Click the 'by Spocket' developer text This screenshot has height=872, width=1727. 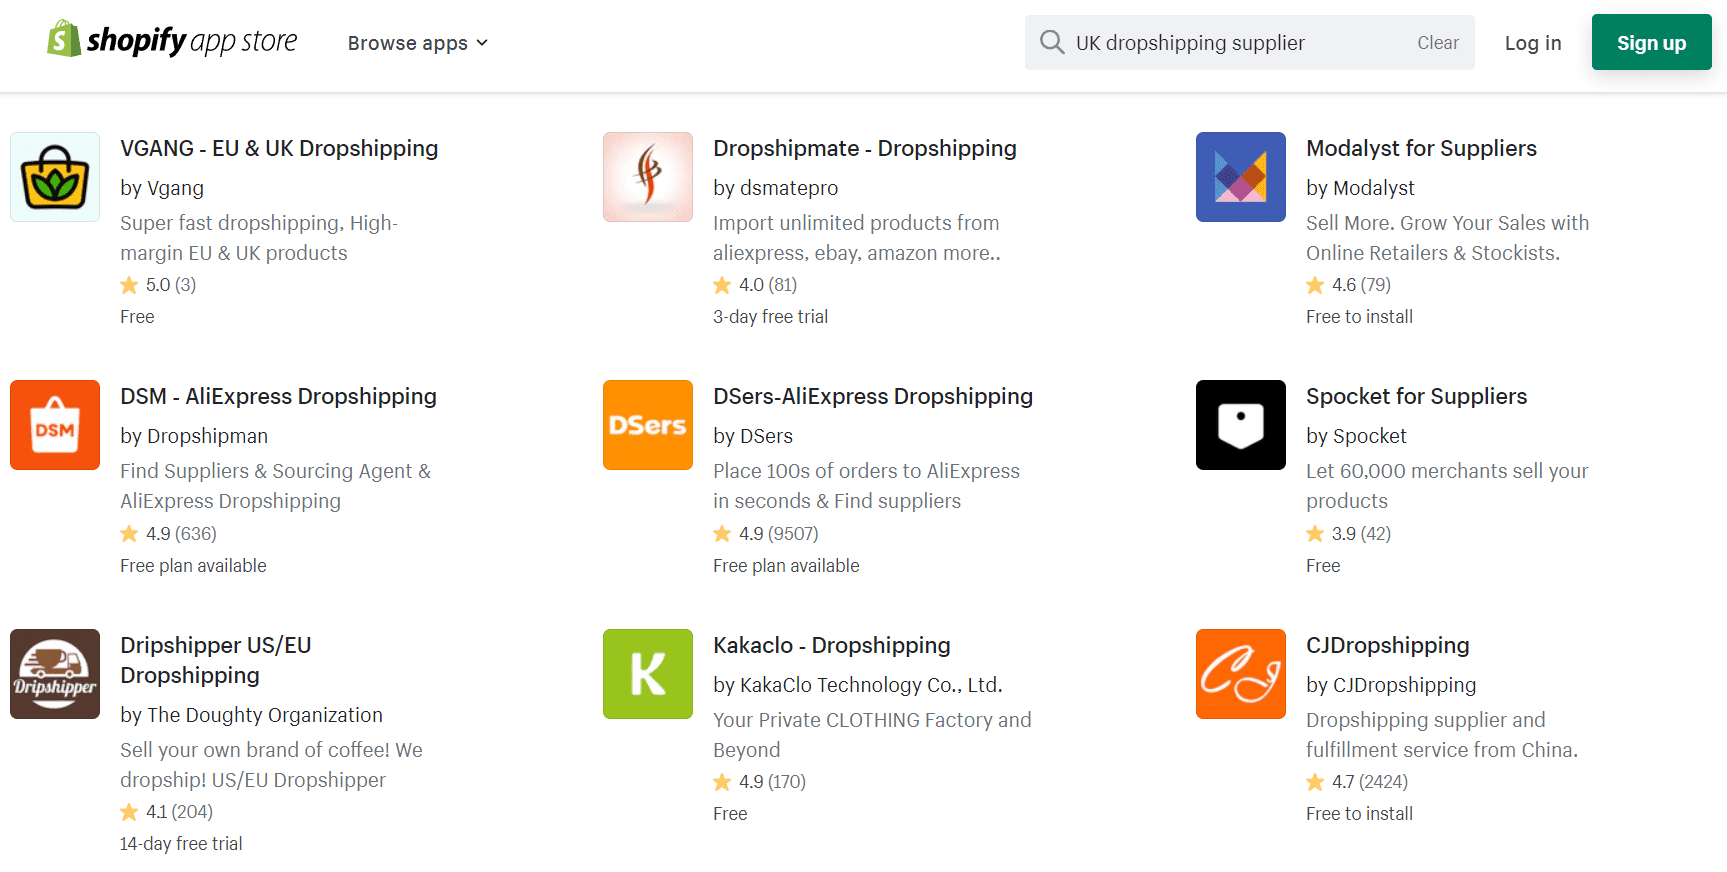pos(1356,436)
